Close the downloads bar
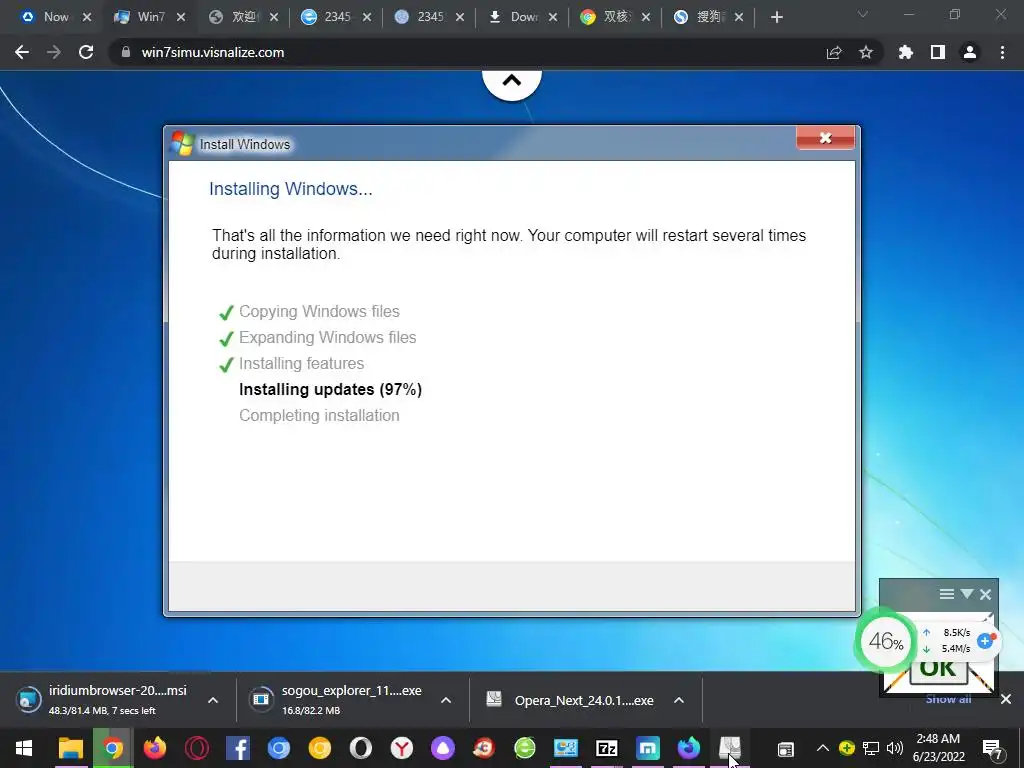 coord(1006,699)
